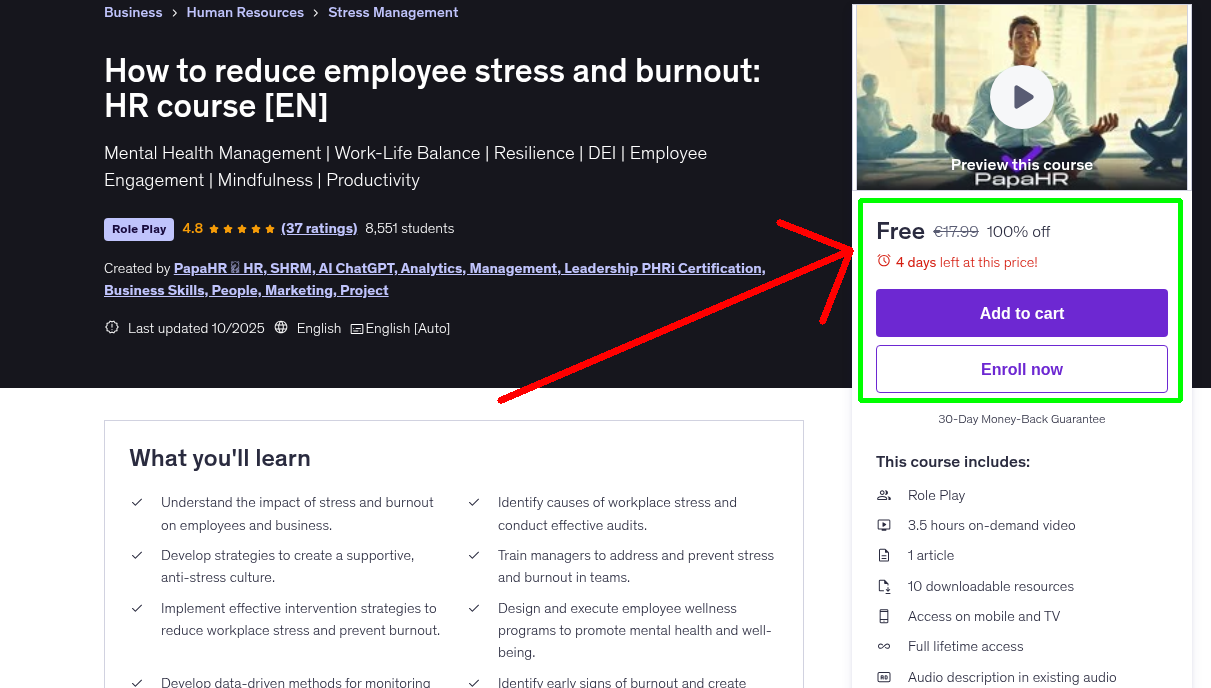This screenshot has height=688, width=1211.
Task: Click the downloadable resources icon
Action: click(884, 586)
